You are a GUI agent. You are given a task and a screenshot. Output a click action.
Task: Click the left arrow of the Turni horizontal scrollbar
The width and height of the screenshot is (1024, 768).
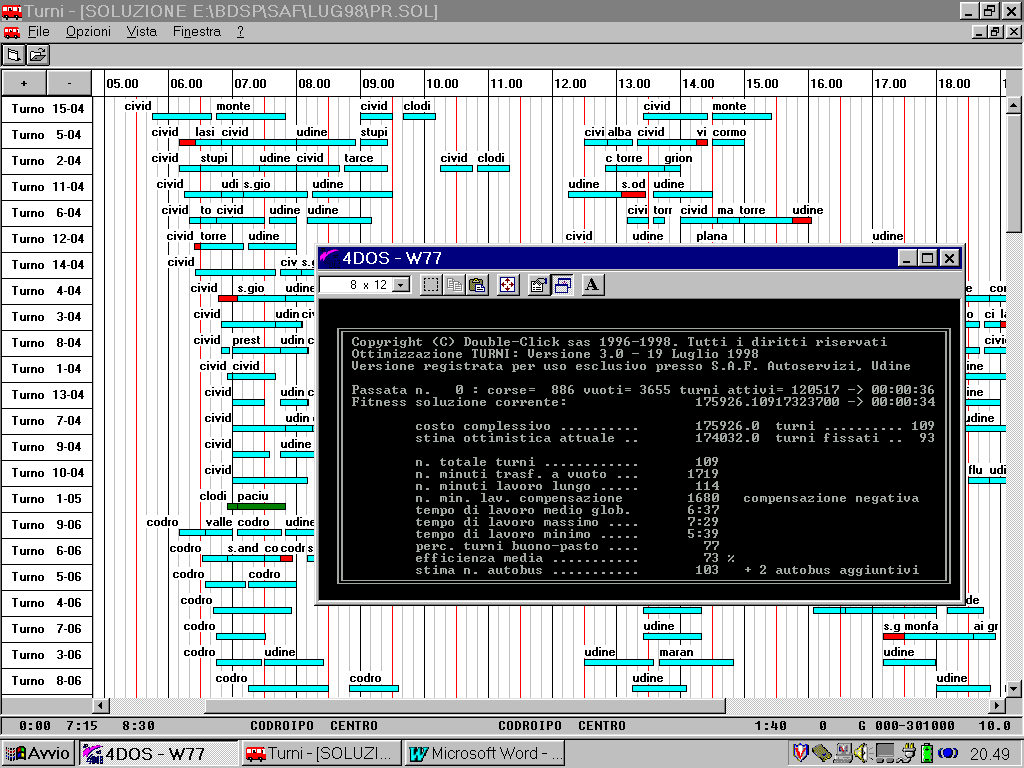(101, 705)
